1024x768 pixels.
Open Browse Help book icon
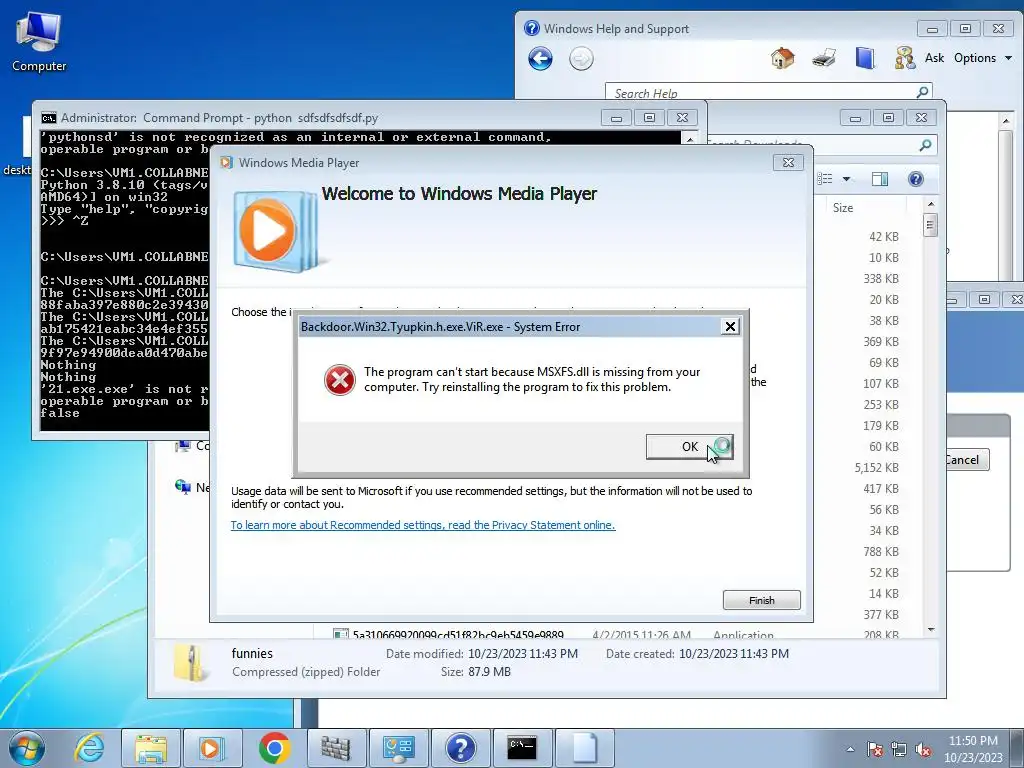coord(865,58)
